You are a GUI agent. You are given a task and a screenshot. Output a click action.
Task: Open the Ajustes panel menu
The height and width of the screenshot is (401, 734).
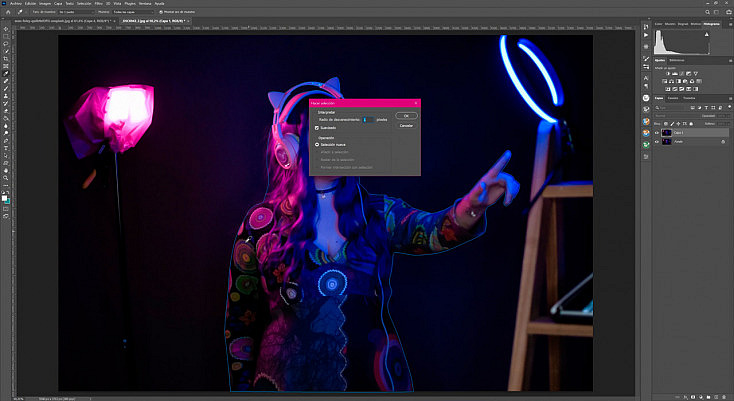731,61
